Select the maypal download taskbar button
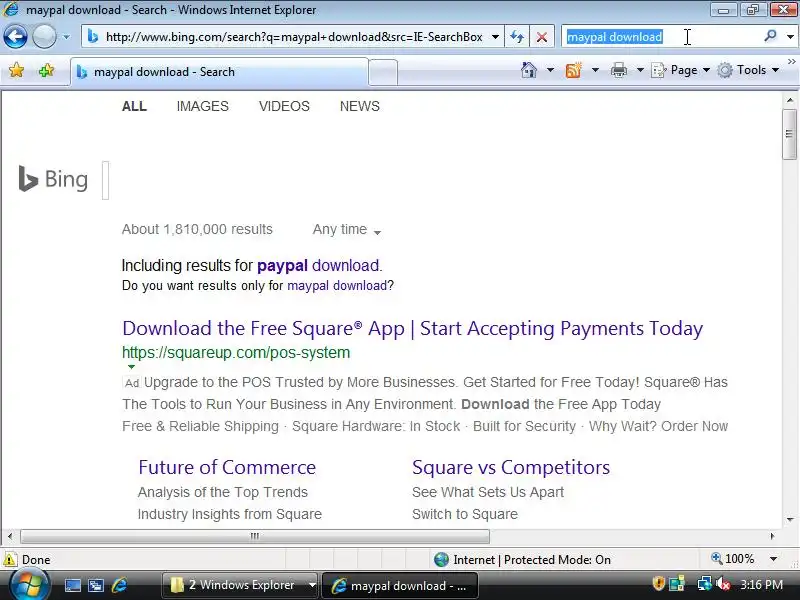The image size is (800, 600). click(400, 586)
